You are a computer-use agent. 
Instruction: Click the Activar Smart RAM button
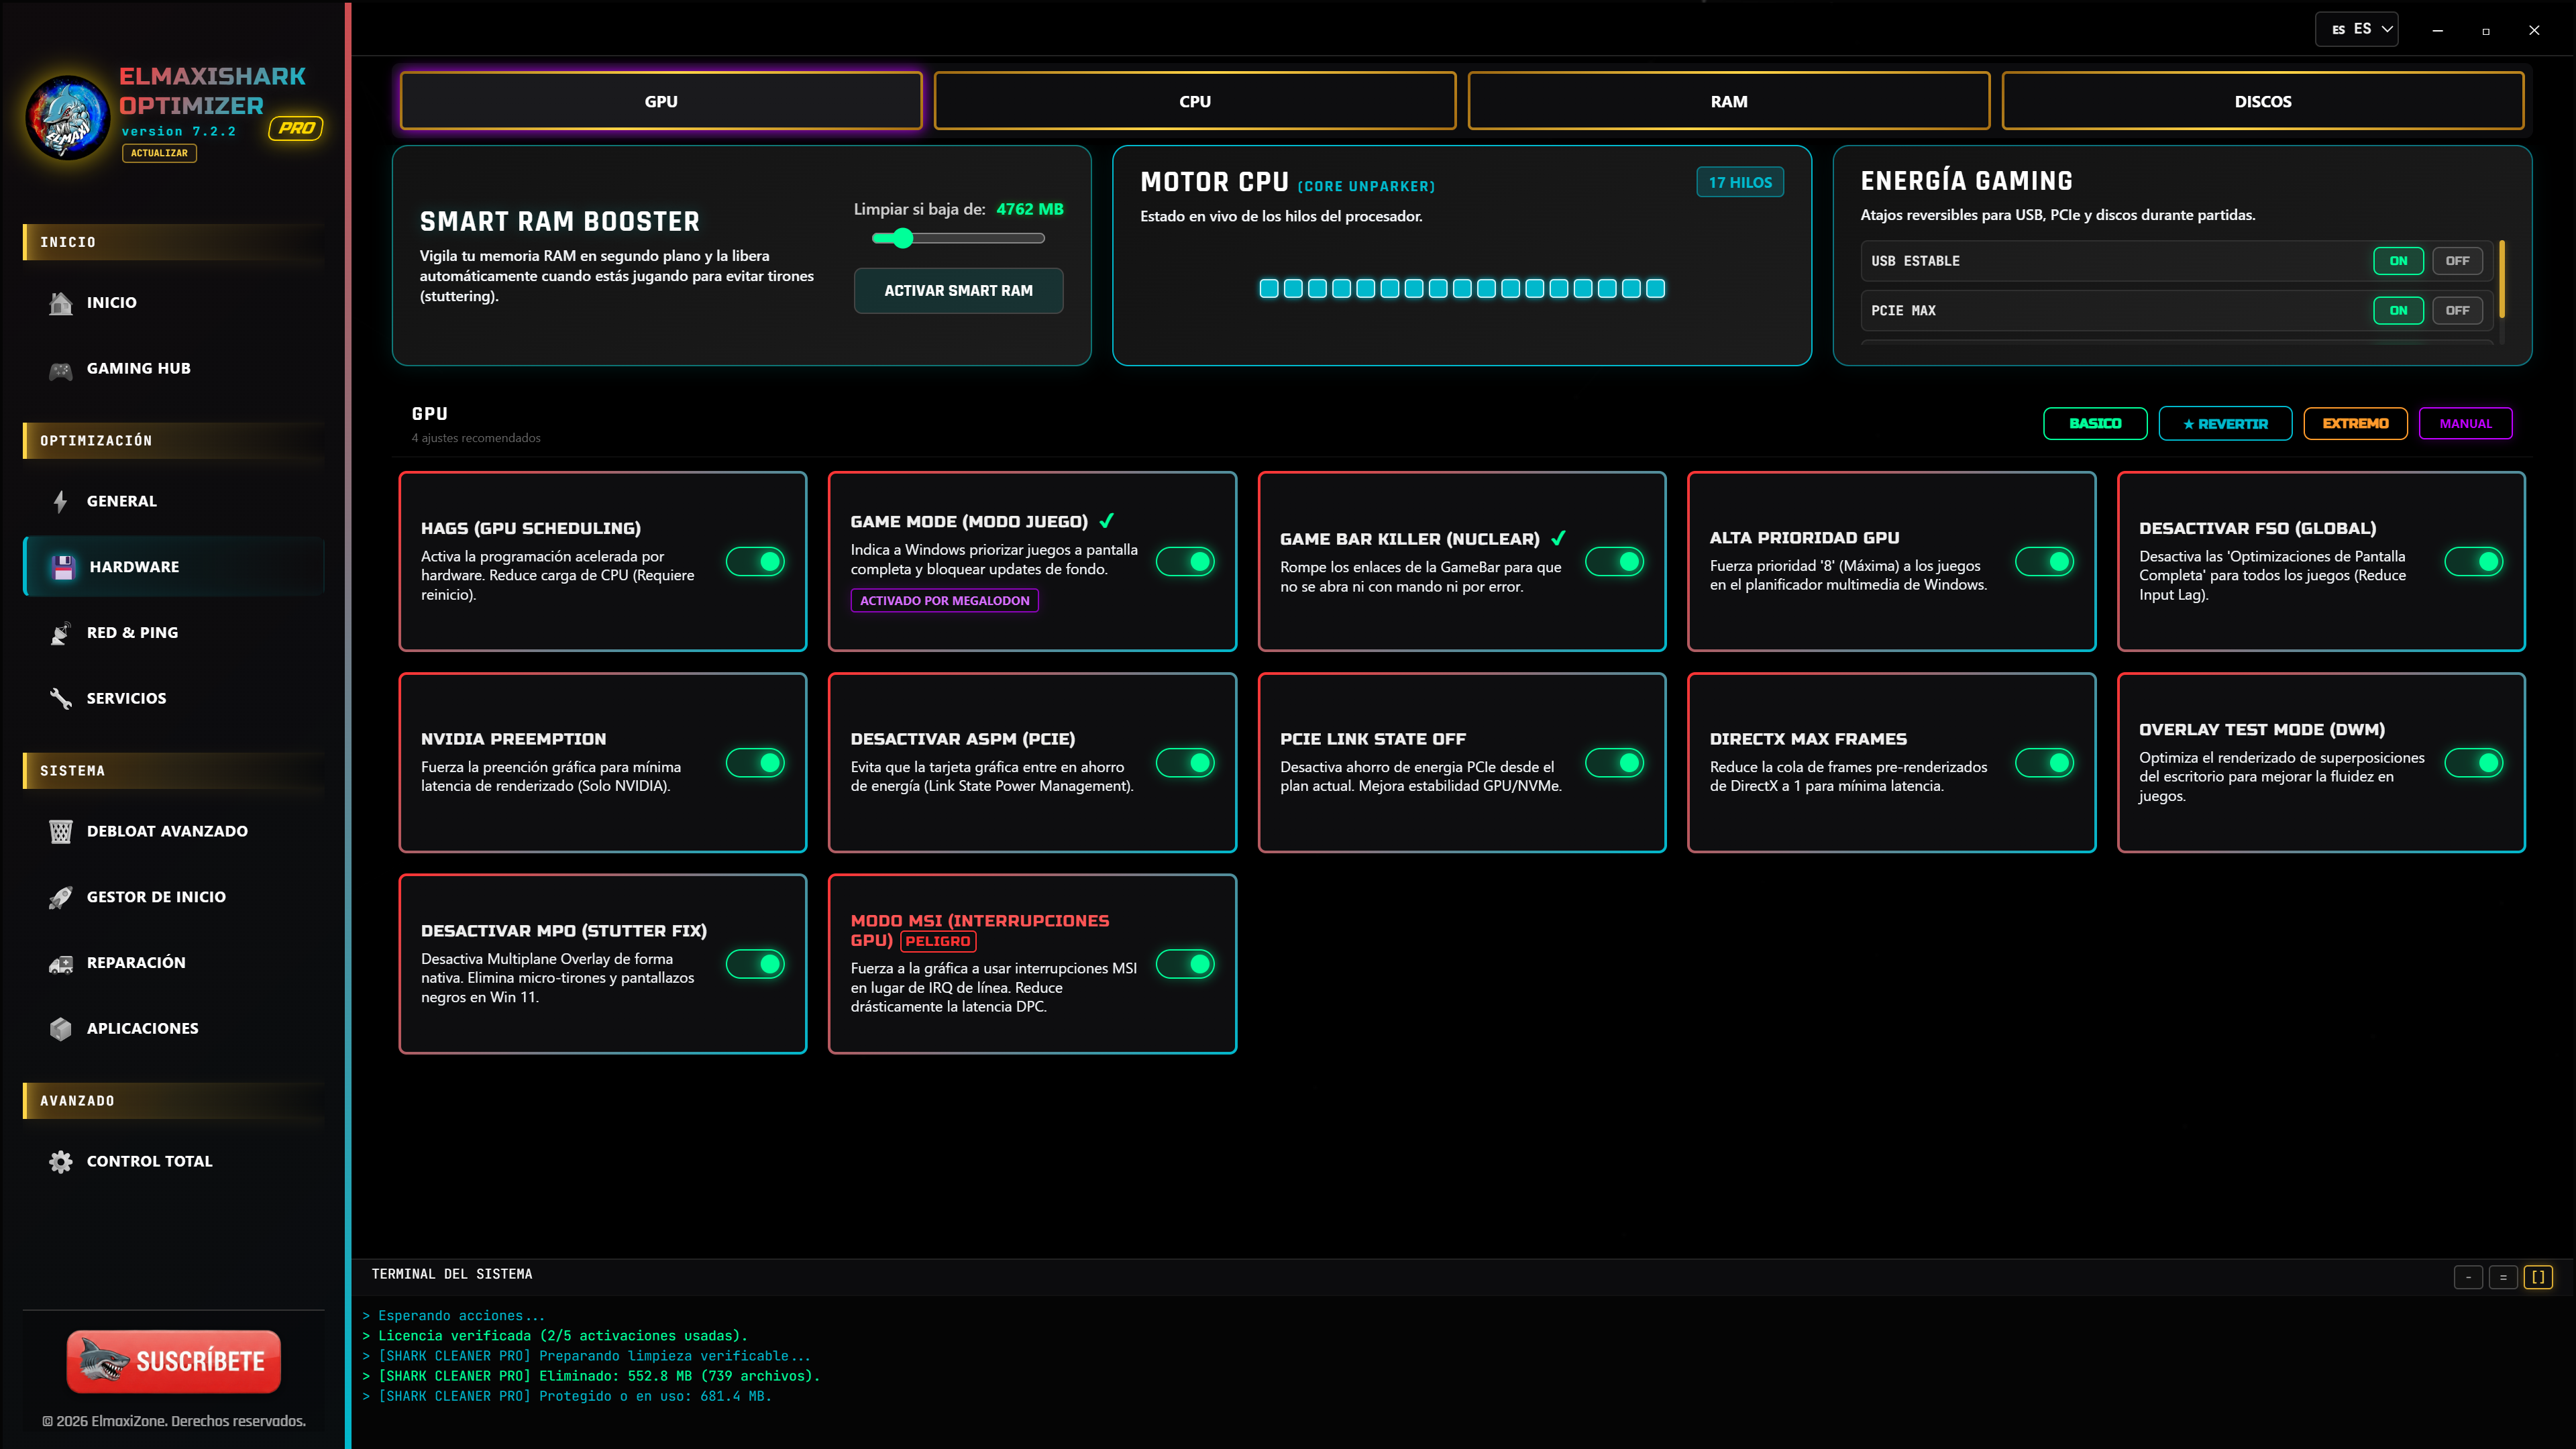pyautogui.click(x=958, y=291)
